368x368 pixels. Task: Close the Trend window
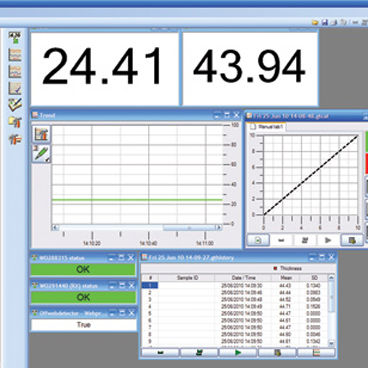[236, 115]
